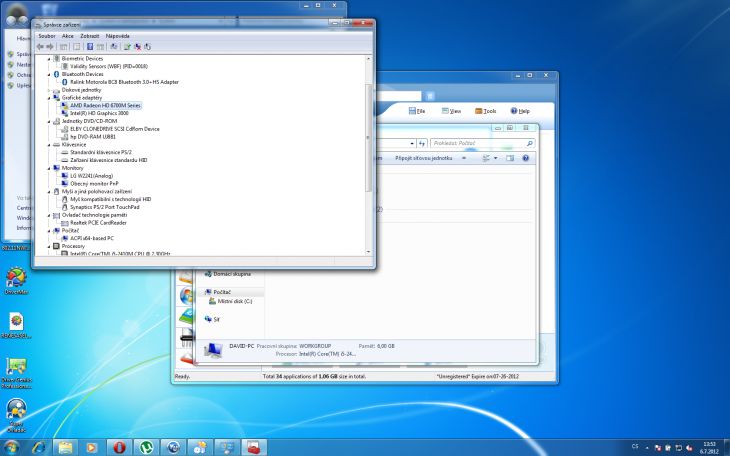Expand the Diskové jednotky node

pos(49,90)
